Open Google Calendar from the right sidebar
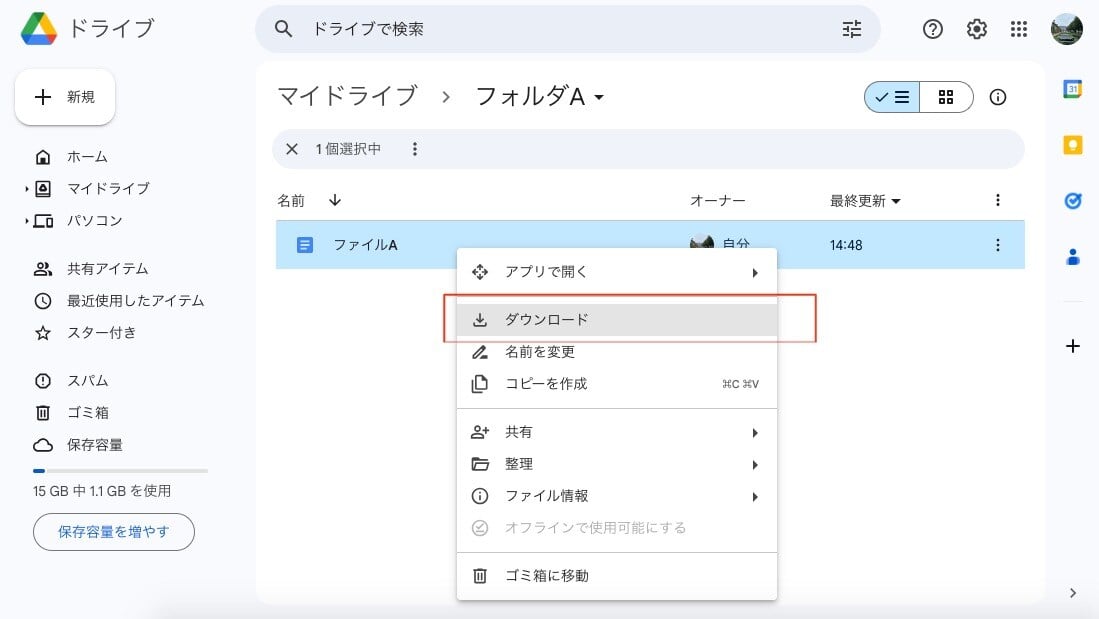This screenshot has width=1099, height=619. tap(1072, 90)
